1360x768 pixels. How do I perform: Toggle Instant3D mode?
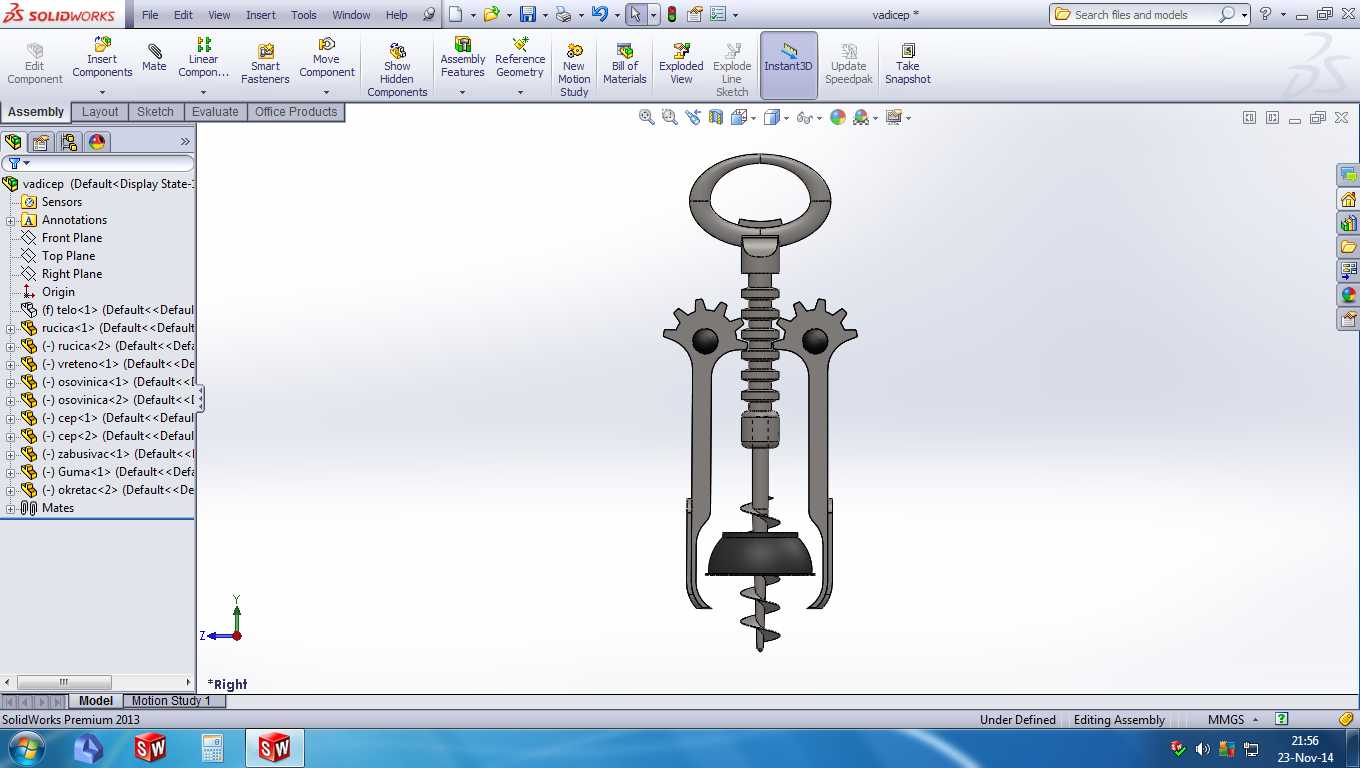tap(788, 65)
